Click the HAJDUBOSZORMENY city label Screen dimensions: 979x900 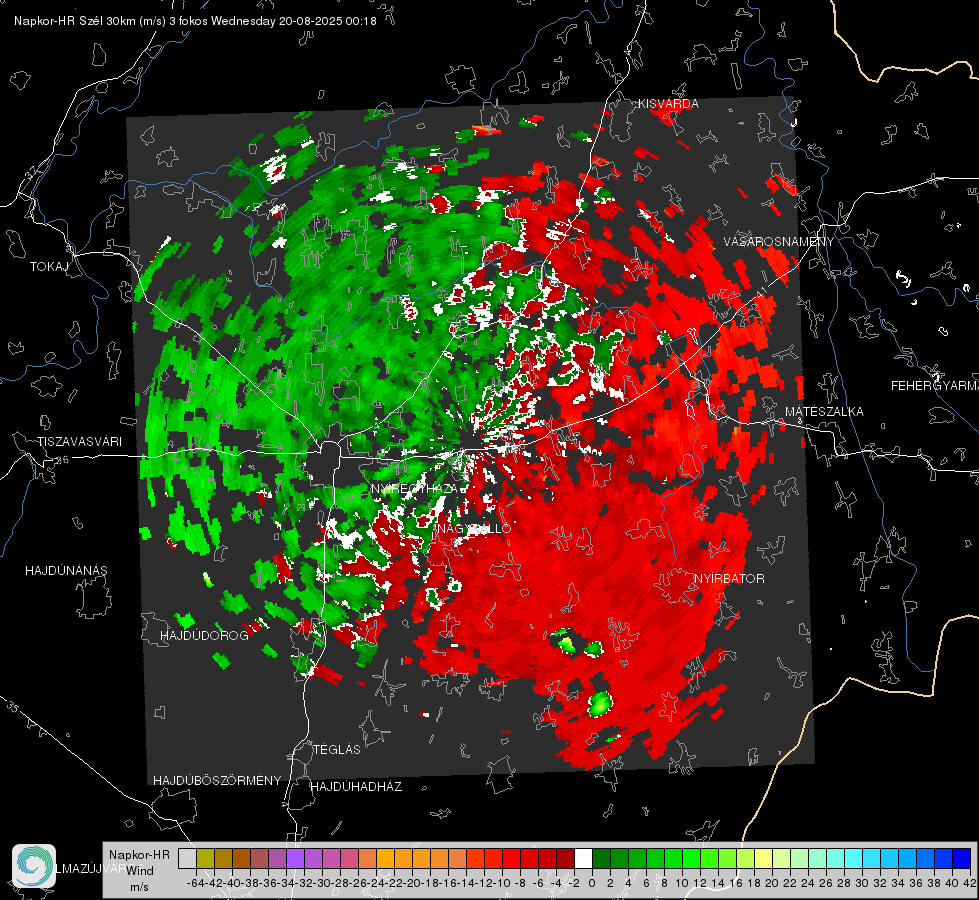[217, 781]
